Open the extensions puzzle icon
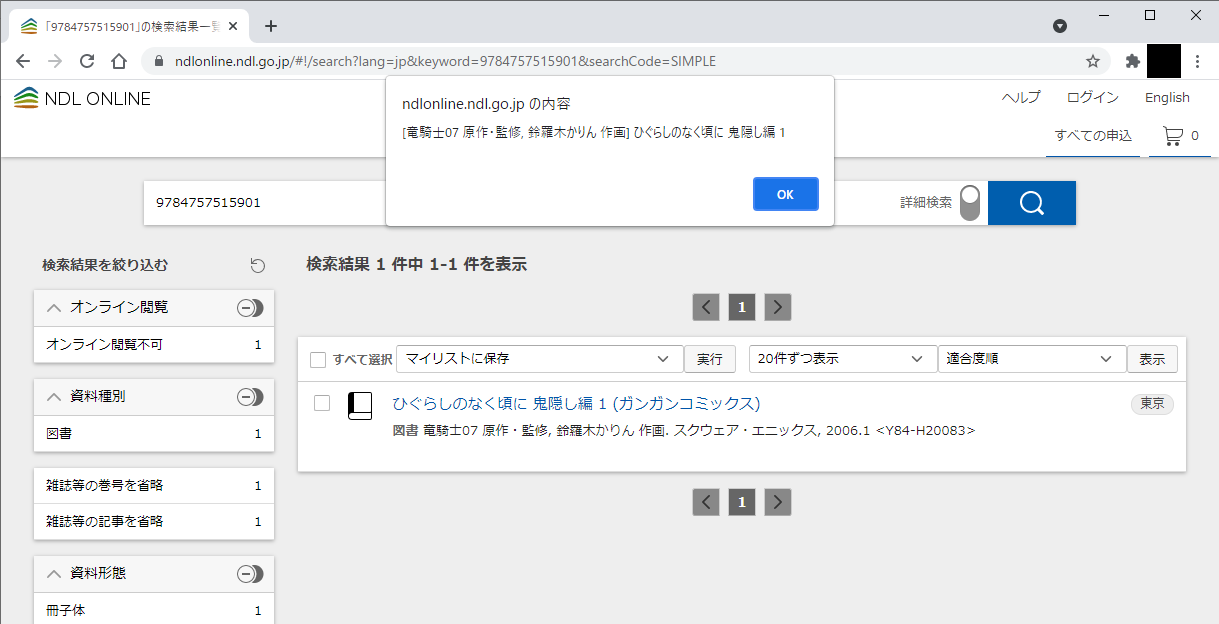The height and width of the screenshot is (624, 1219). coord(1132,61)
